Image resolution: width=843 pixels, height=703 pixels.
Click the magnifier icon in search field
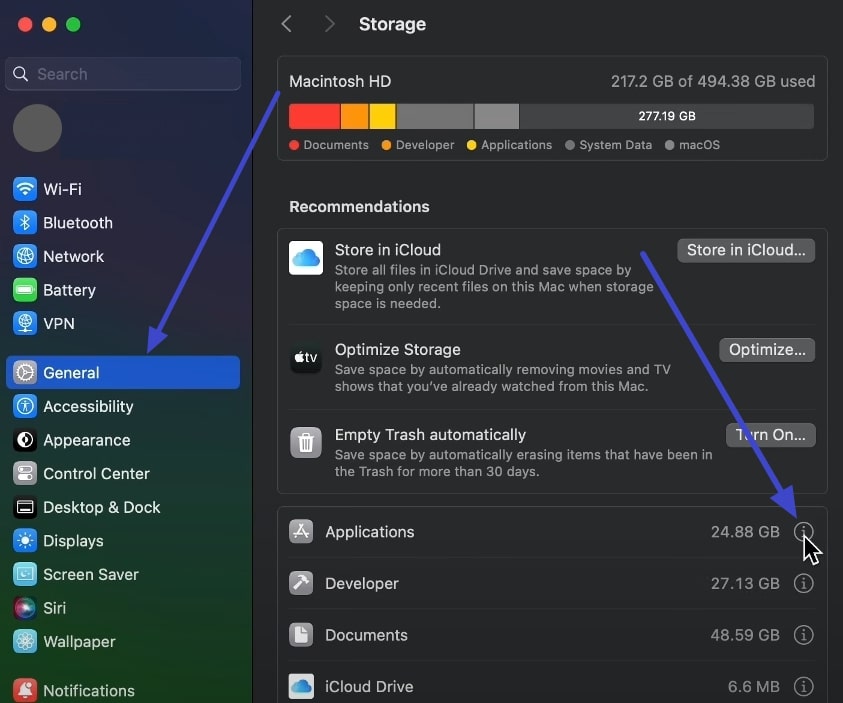(x=20, y=74)
